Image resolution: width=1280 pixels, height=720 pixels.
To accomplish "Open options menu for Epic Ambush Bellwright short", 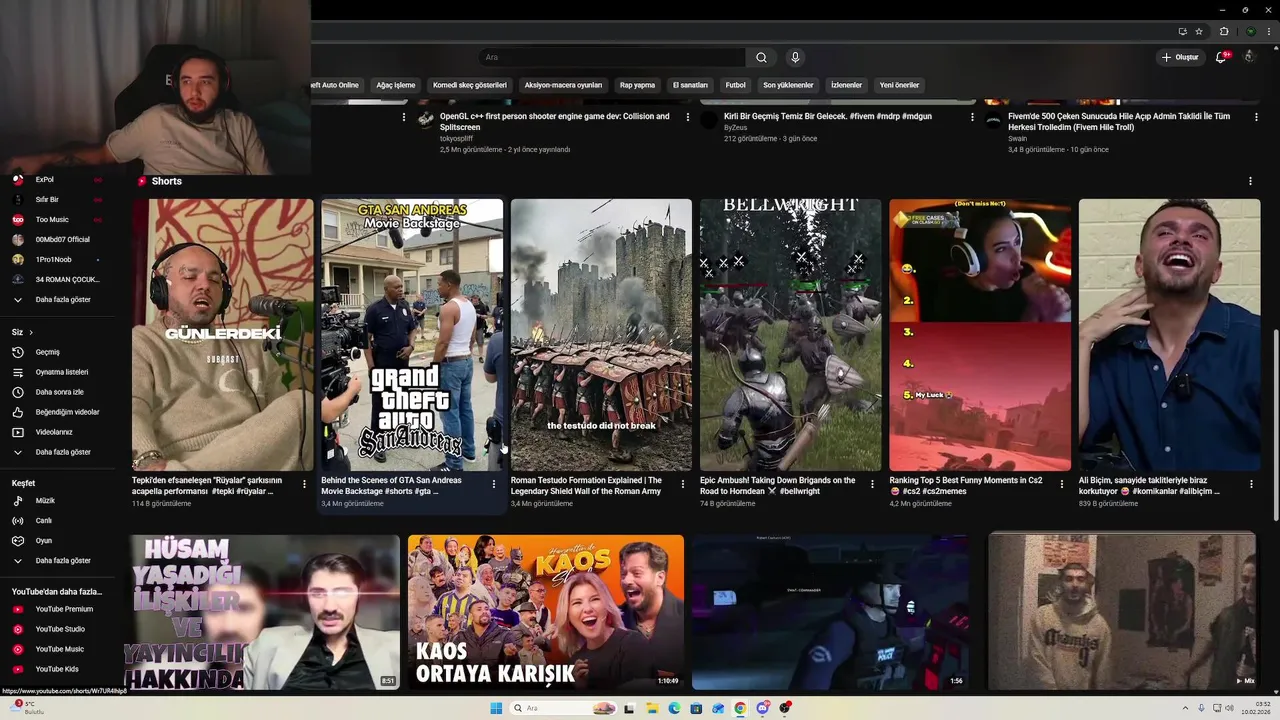I will (x=872, y=484).
